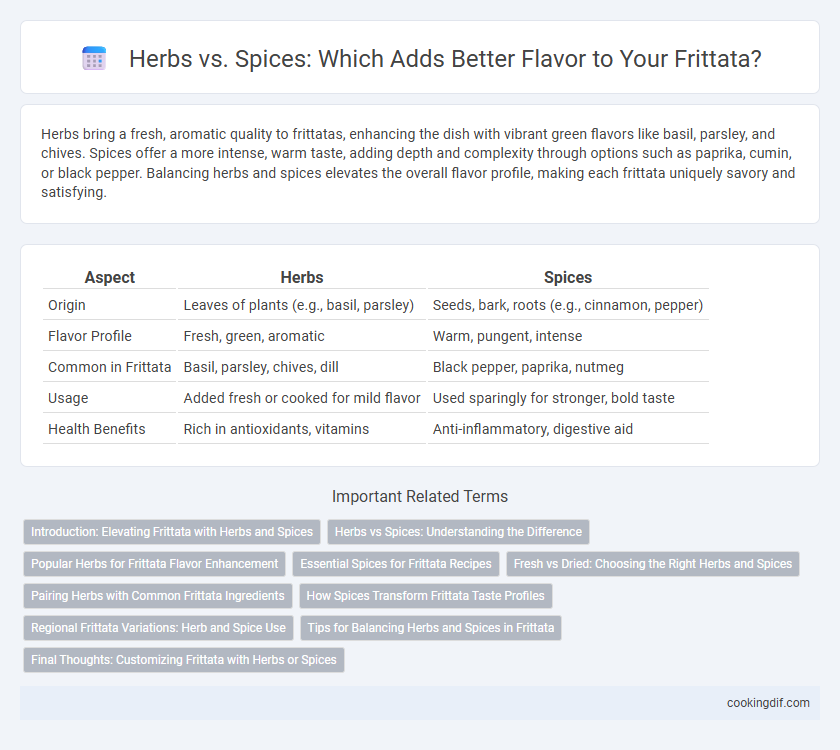Select How Spices Transform Frittata Taste Profiles
840x750 pixels.
click(425, 596)
